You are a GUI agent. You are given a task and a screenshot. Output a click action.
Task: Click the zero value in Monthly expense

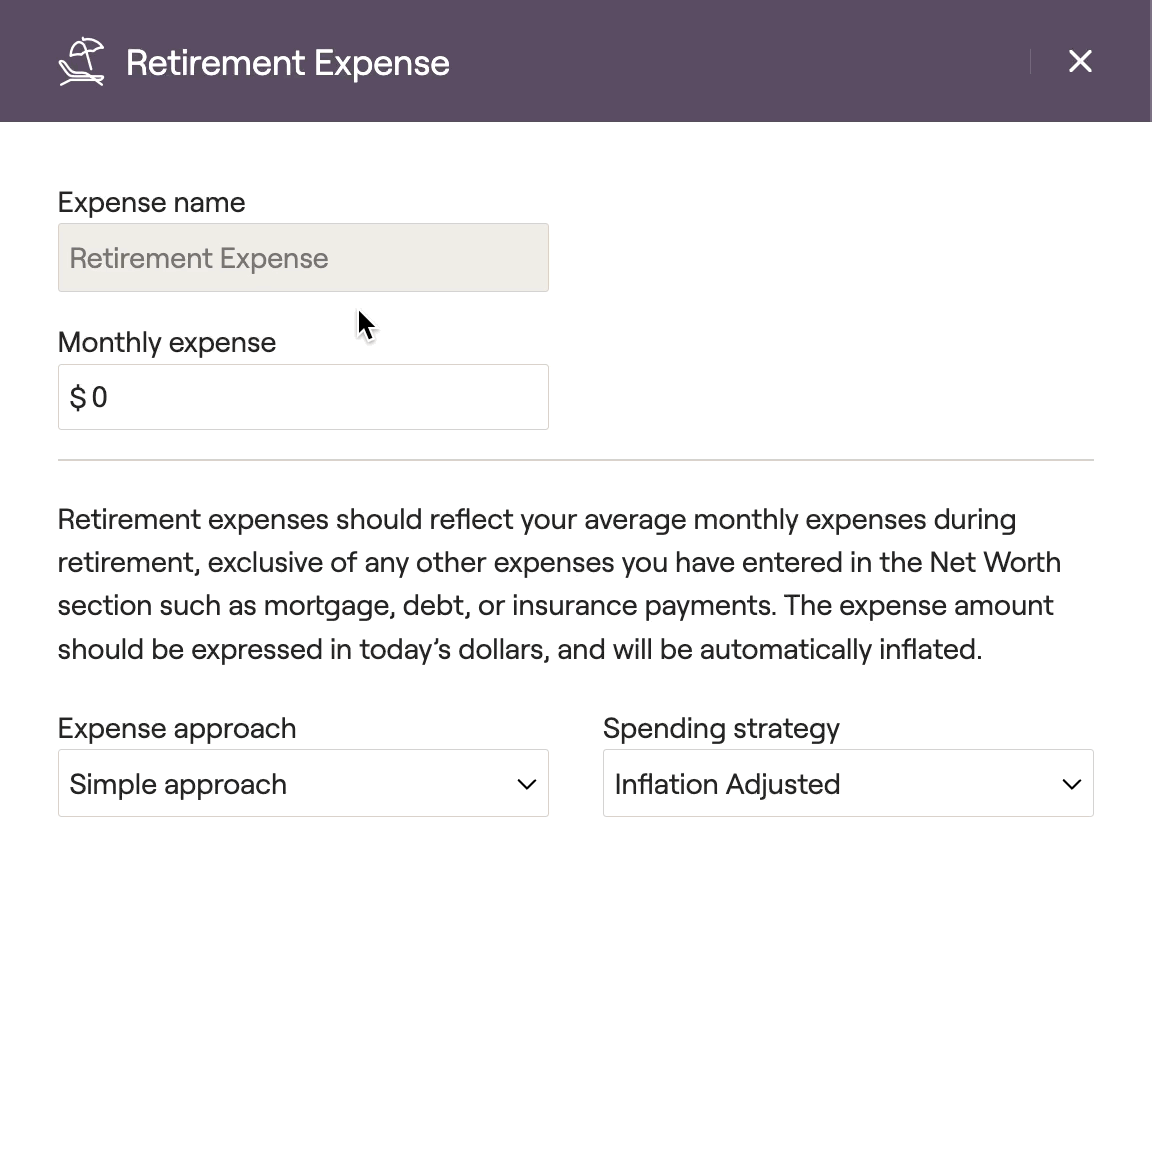(99, 398)
